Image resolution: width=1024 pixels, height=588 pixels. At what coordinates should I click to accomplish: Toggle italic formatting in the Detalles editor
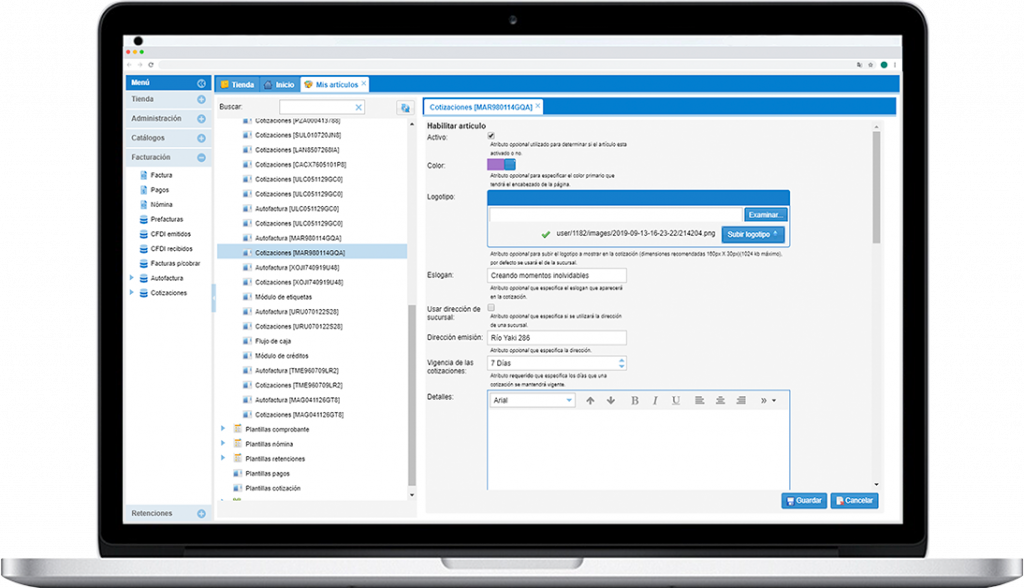point(656,400)
